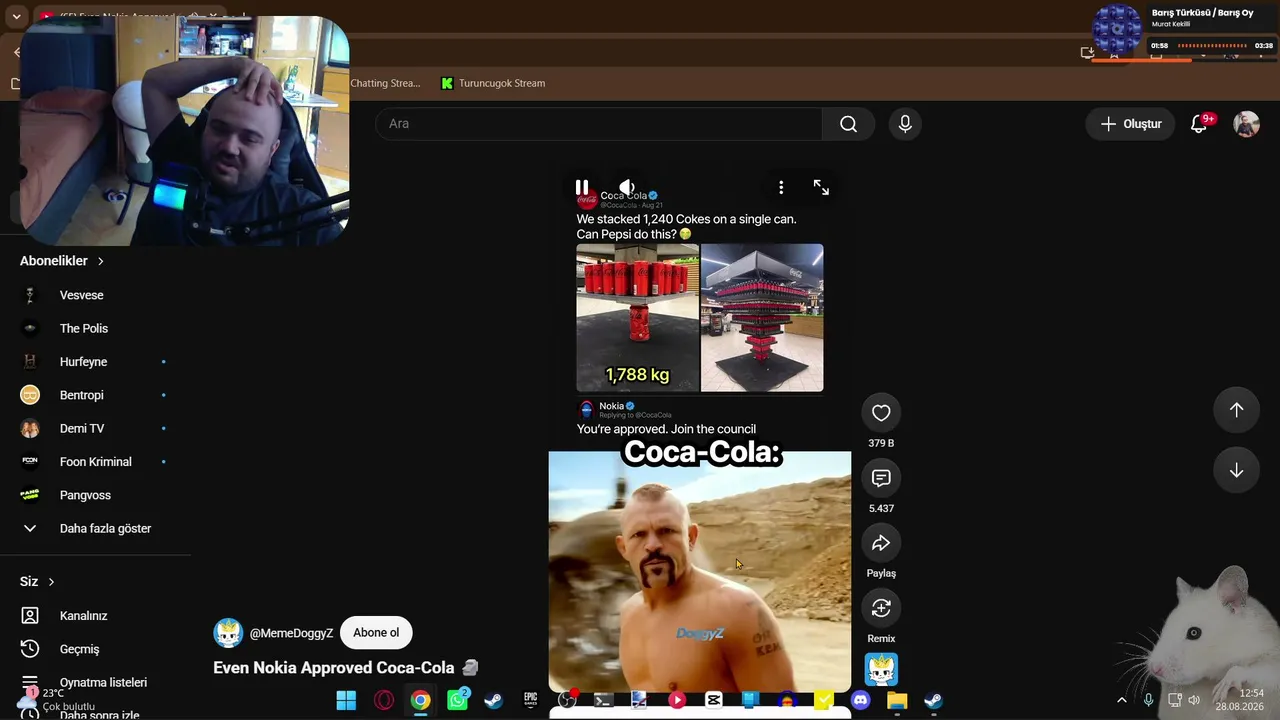The height and width of the screenshot is (720, 1280).
Task: Open the Oluştur create menu
Action: (1131, 124)
